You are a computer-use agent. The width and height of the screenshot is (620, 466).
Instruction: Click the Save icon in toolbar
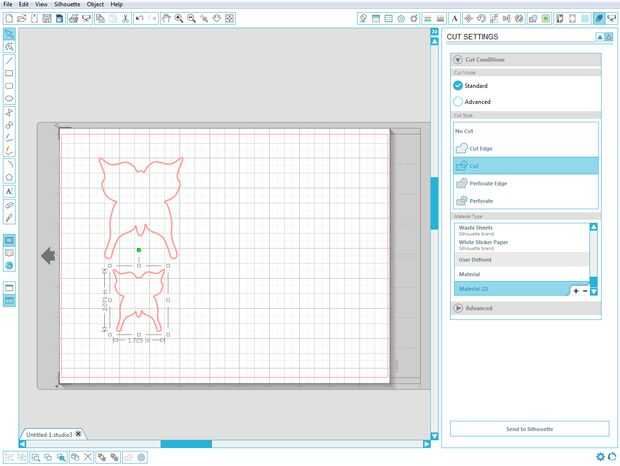47,19
